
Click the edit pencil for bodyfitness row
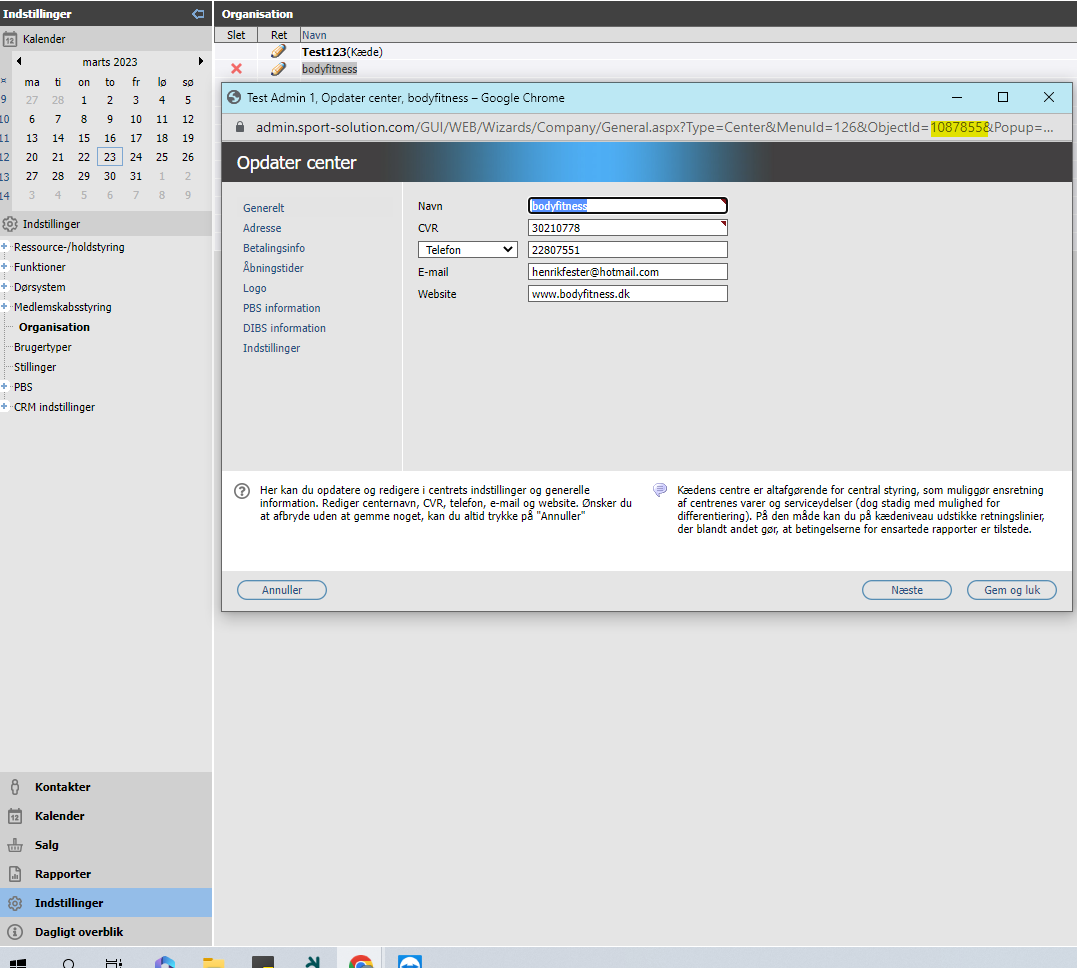click(278, 69)
